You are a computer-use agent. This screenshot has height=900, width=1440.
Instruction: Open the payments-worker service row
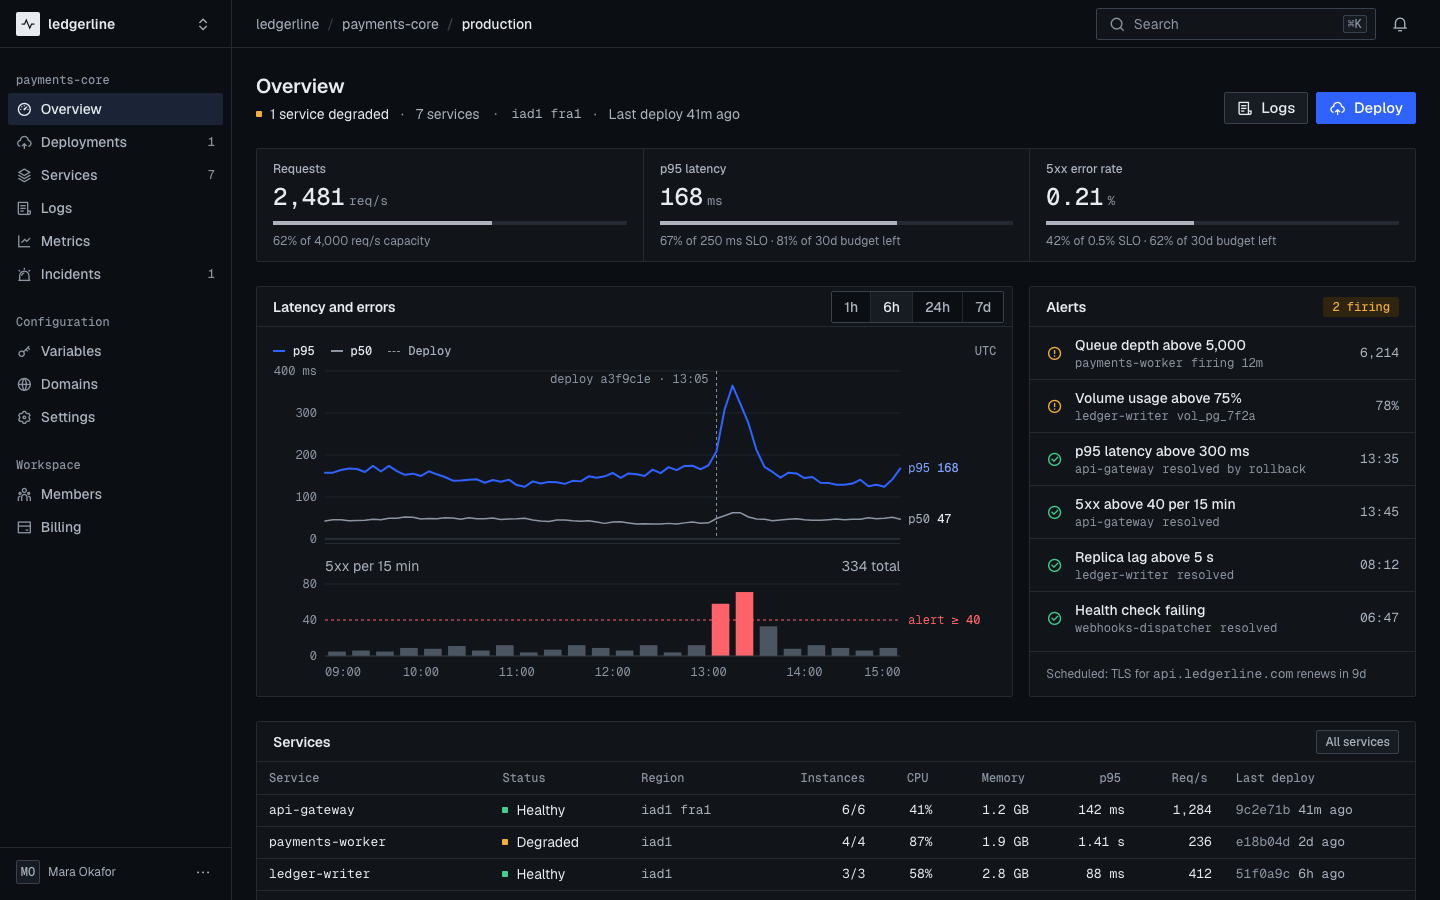(x=836, y=842)
